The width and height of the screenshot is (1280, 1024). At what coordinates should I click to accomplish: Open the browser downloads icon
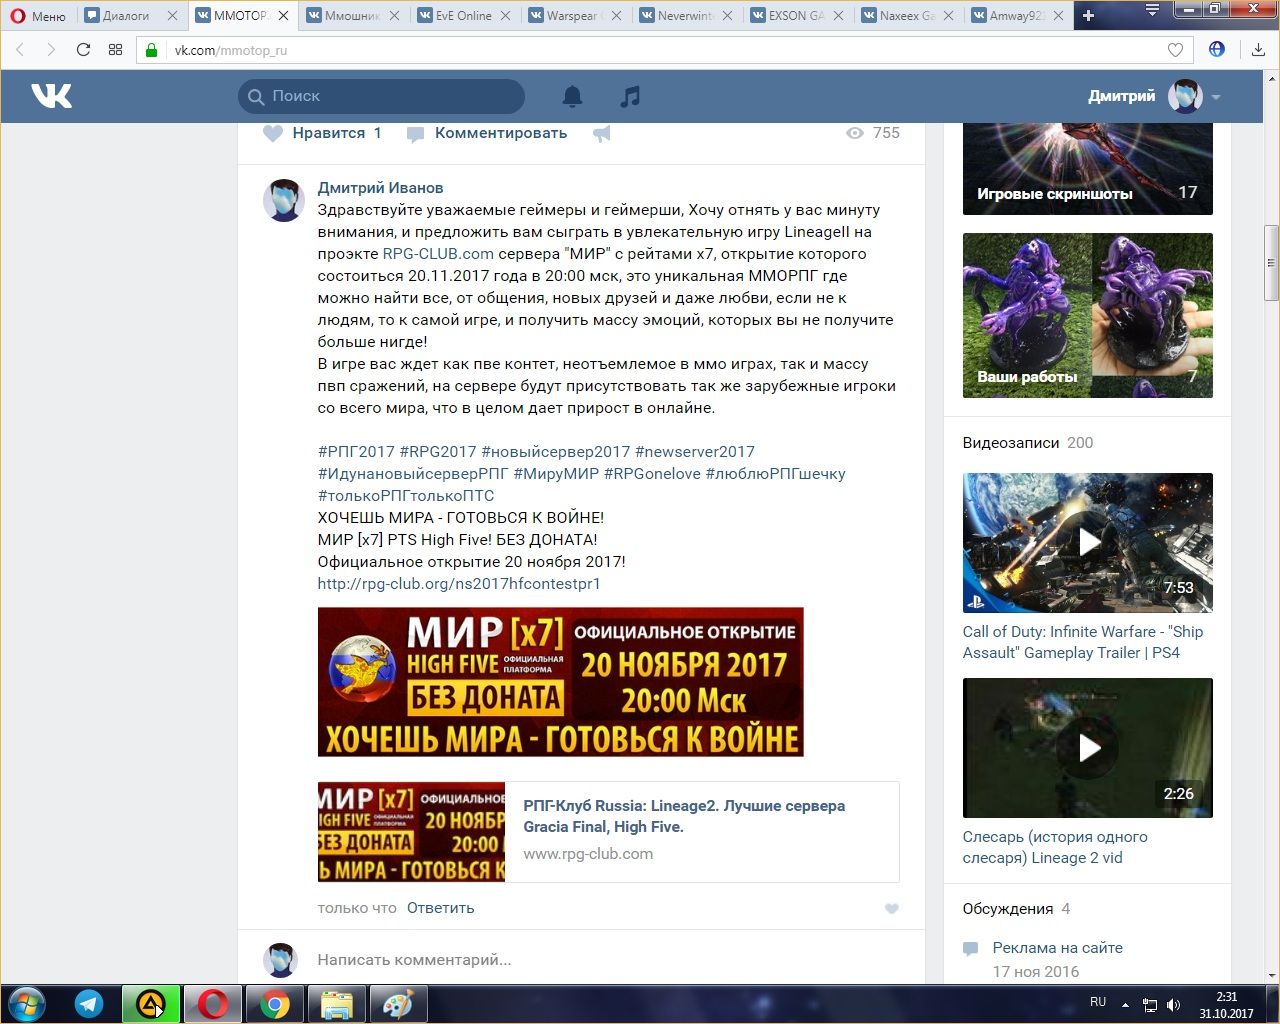1258,50
